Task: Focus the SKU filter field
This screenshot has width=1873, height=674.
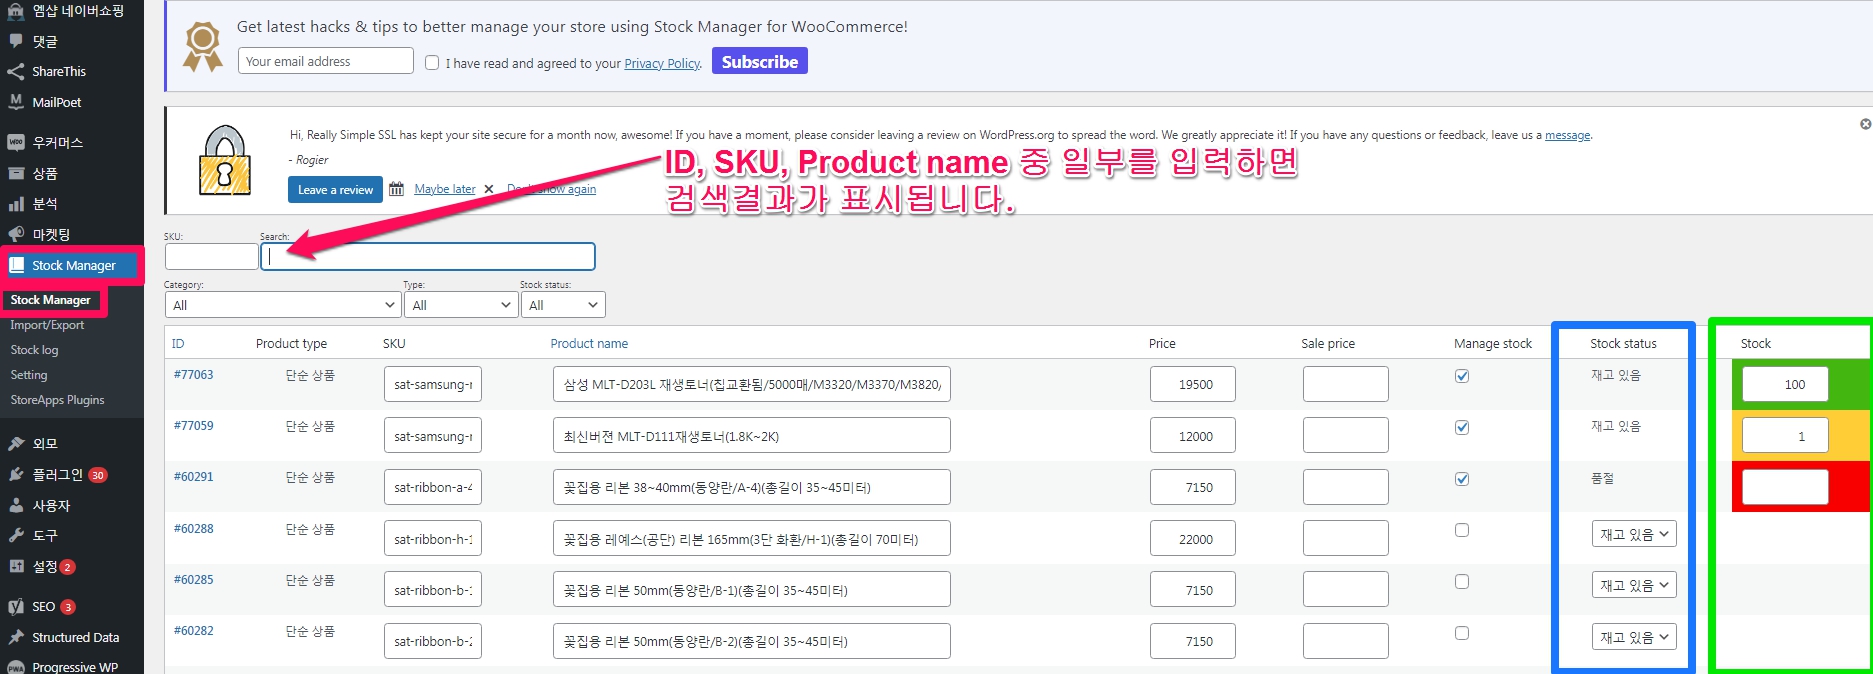Action: tap(211, 256)
